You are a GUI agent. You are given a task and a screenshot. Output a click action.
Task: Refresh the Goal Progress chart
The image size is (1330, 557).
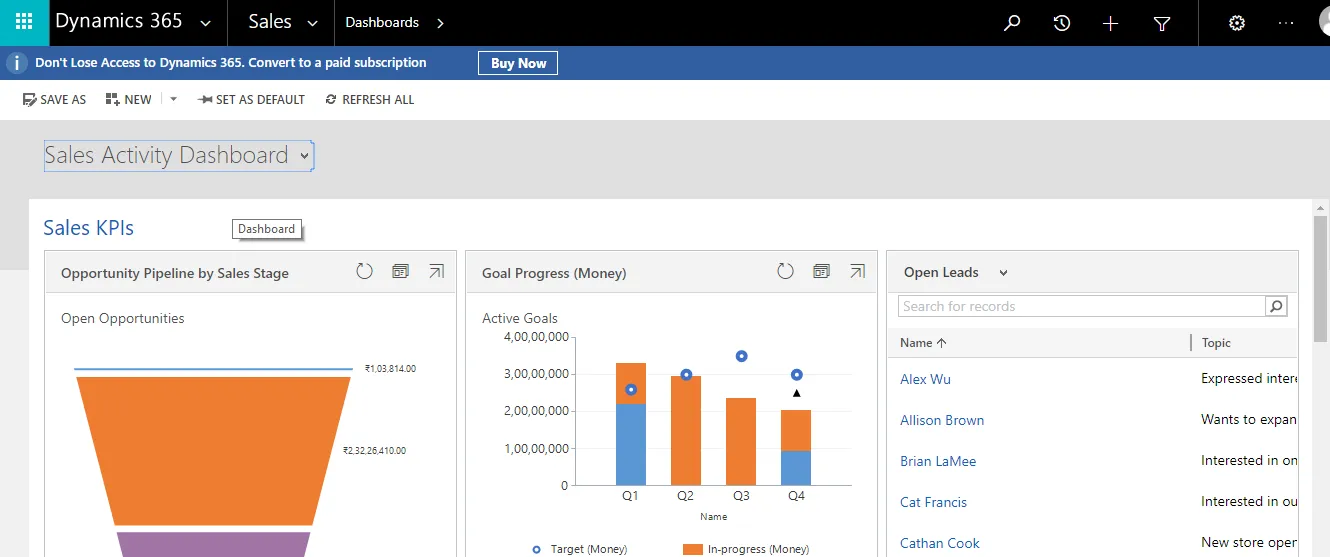[x=786, y=271]
